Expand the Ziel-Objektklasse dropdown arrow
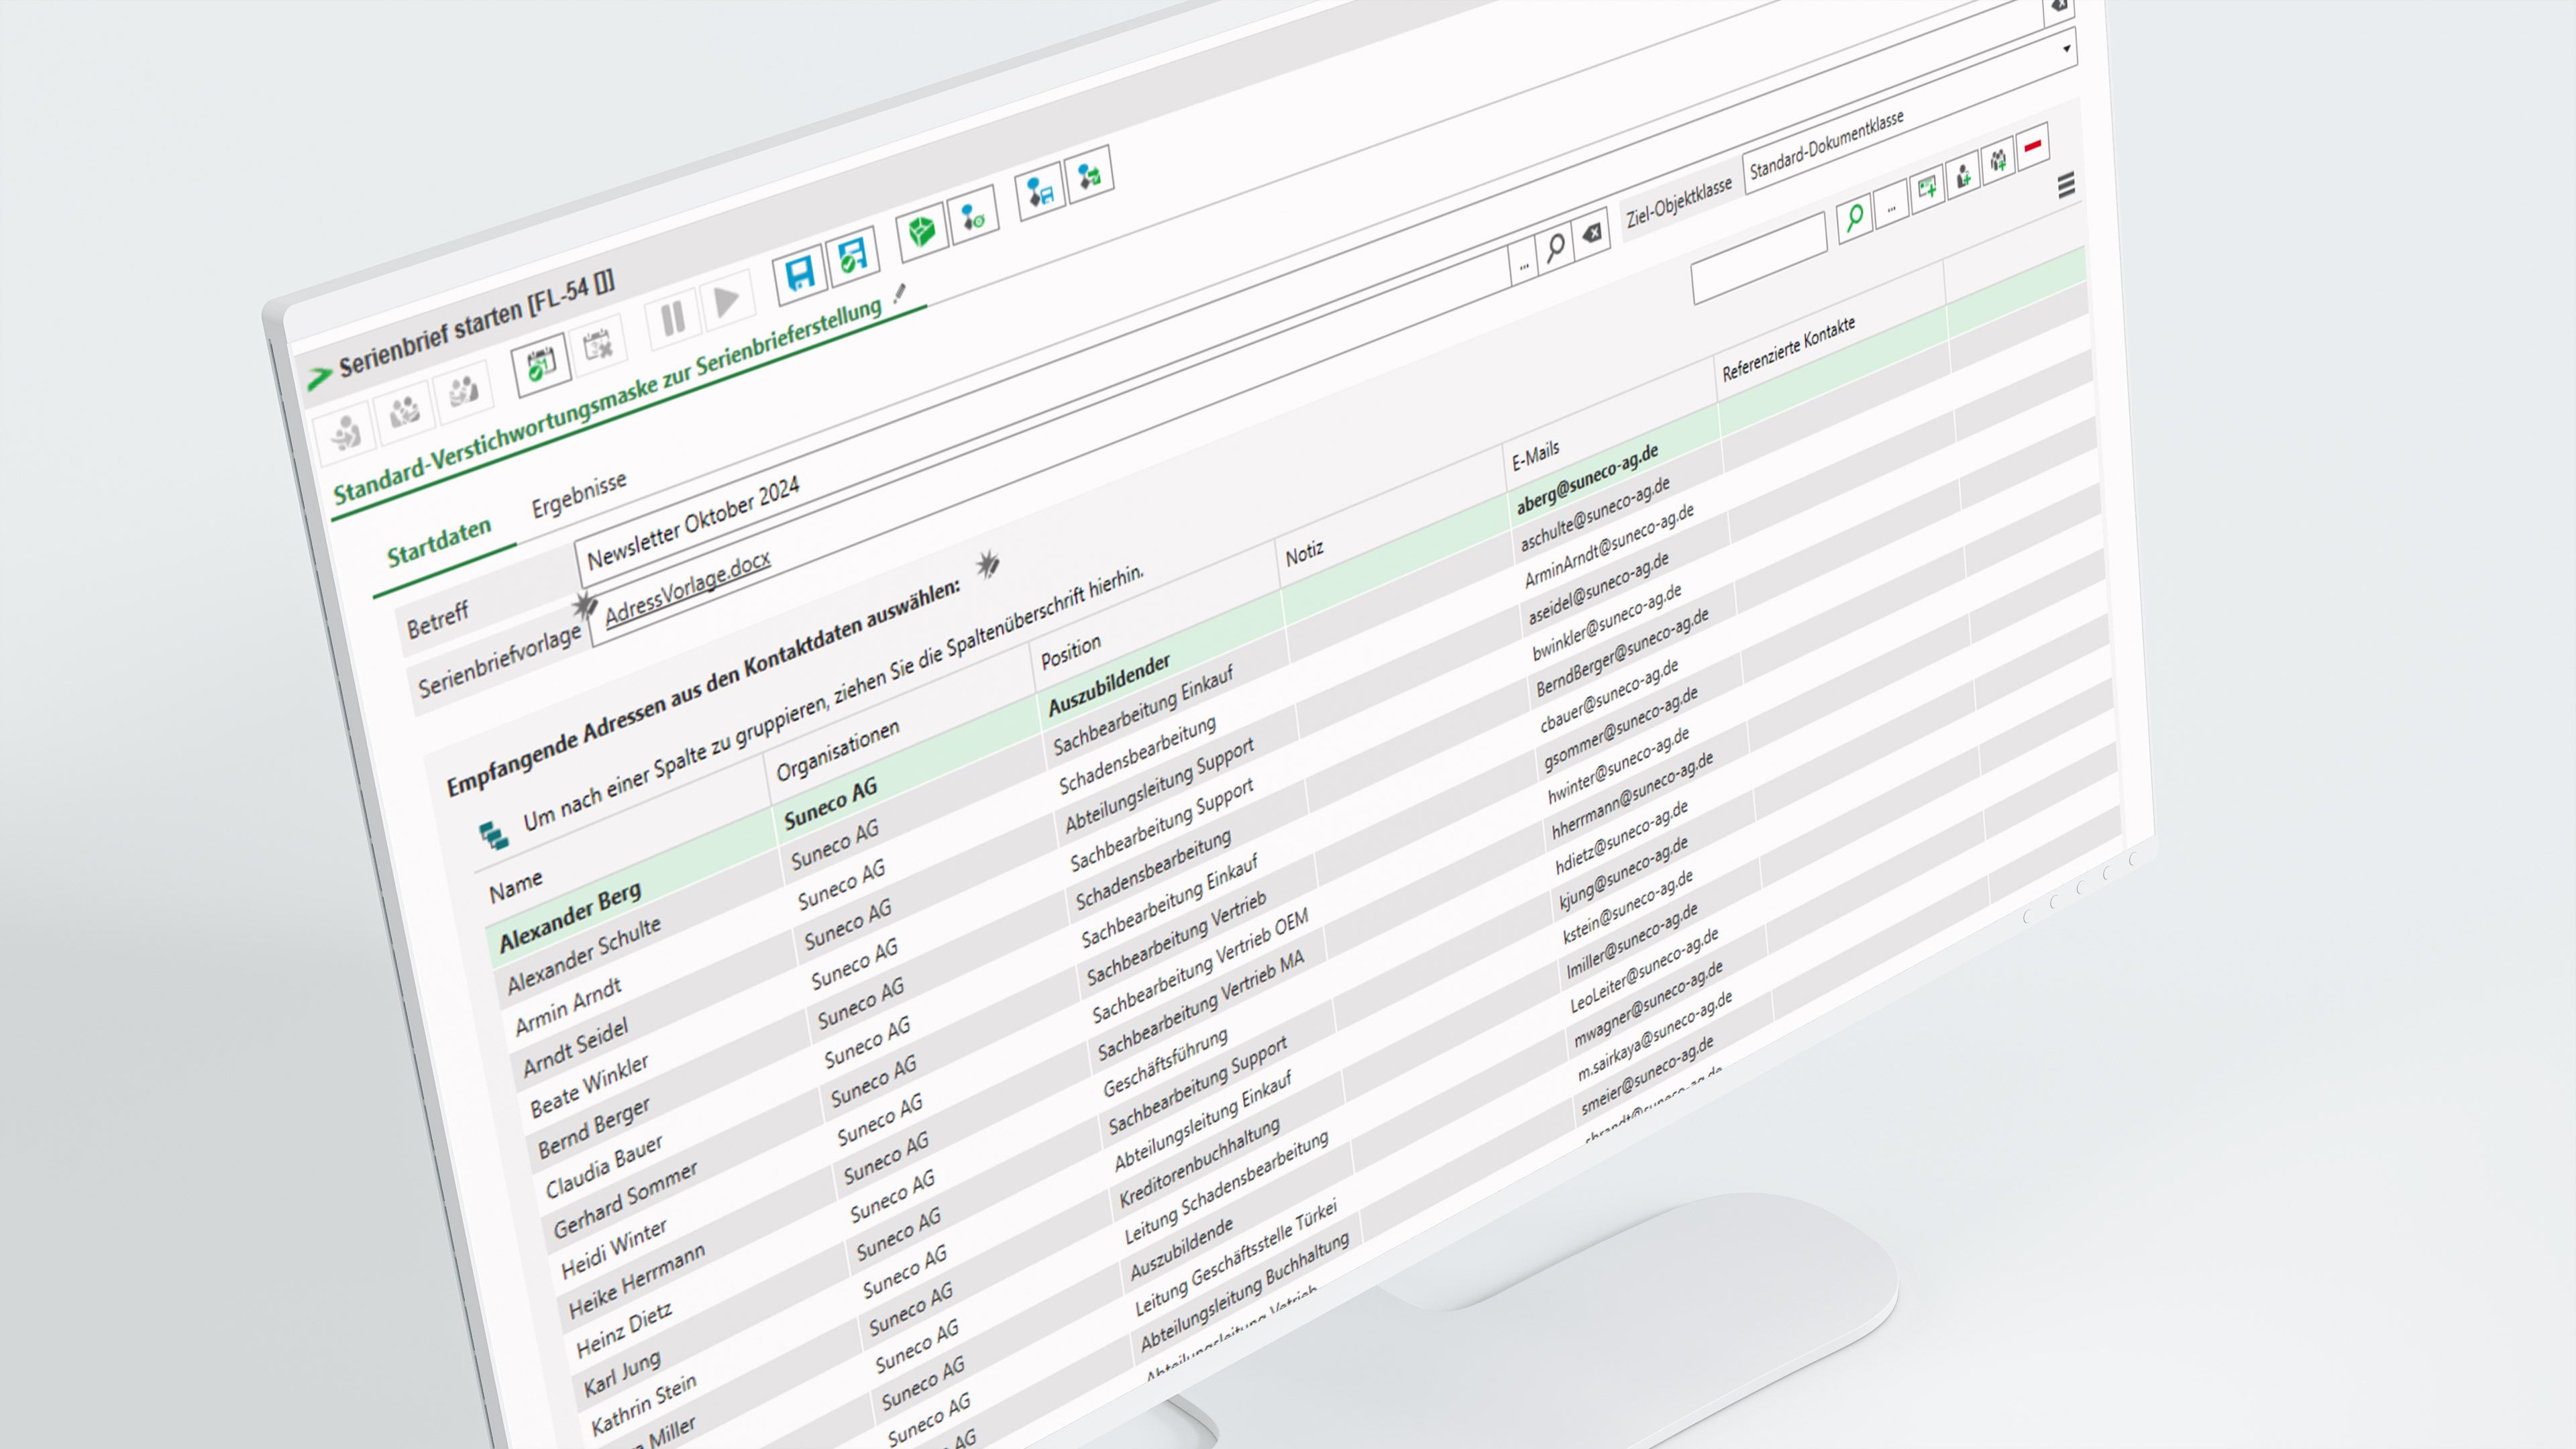 pos(2066,48)
